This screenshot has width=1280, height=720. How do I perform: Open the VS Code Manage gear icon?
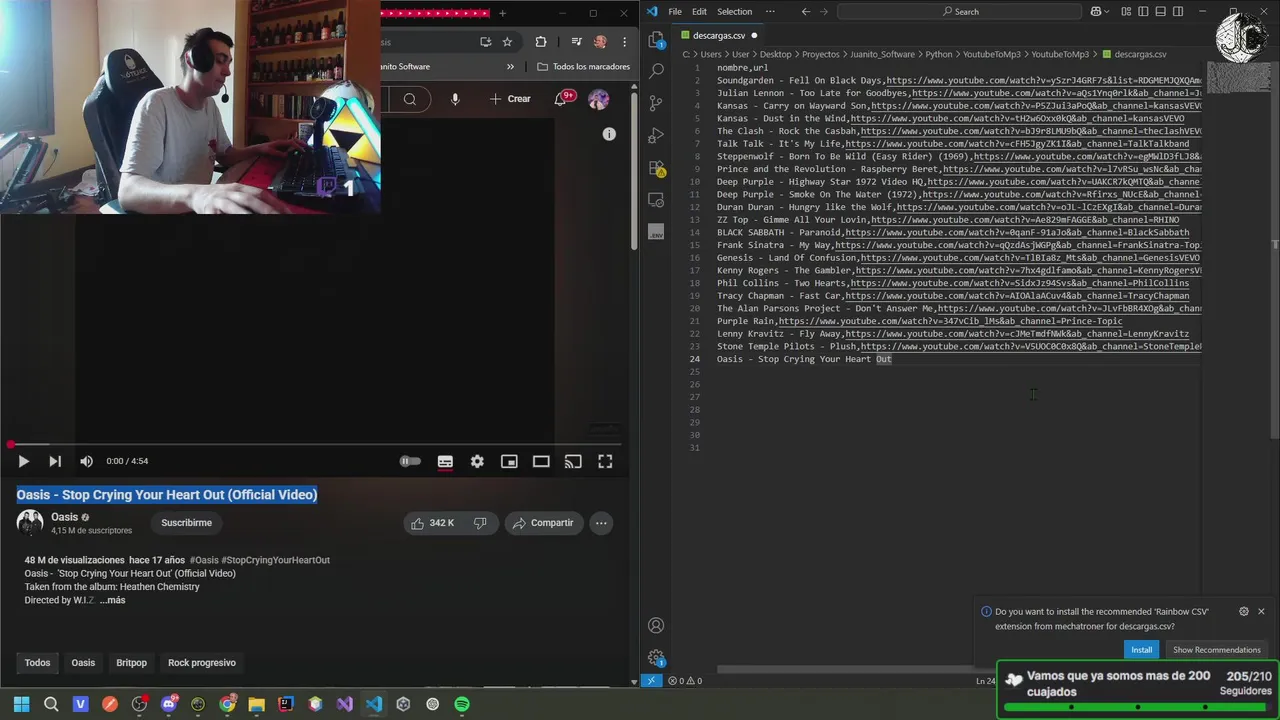click(x=656, y=657)
